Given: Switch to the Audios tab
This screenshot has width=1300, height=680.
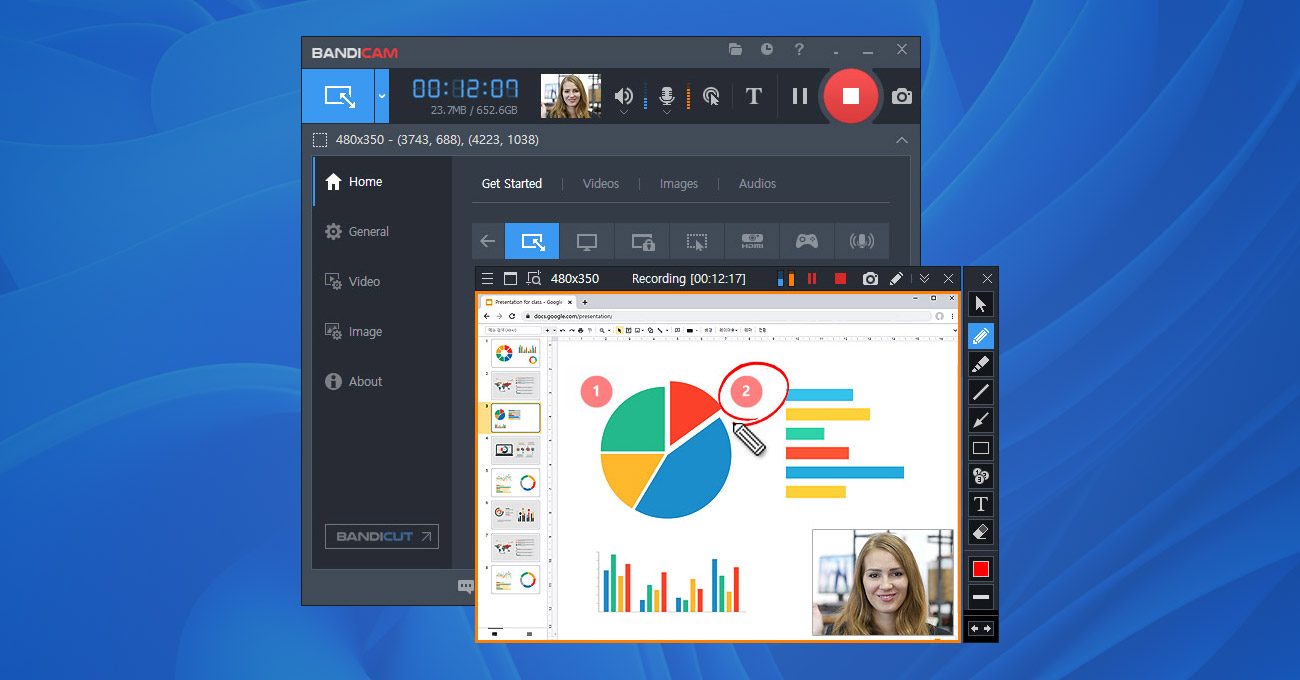Looking at the screenshot, I should (757, 184).
